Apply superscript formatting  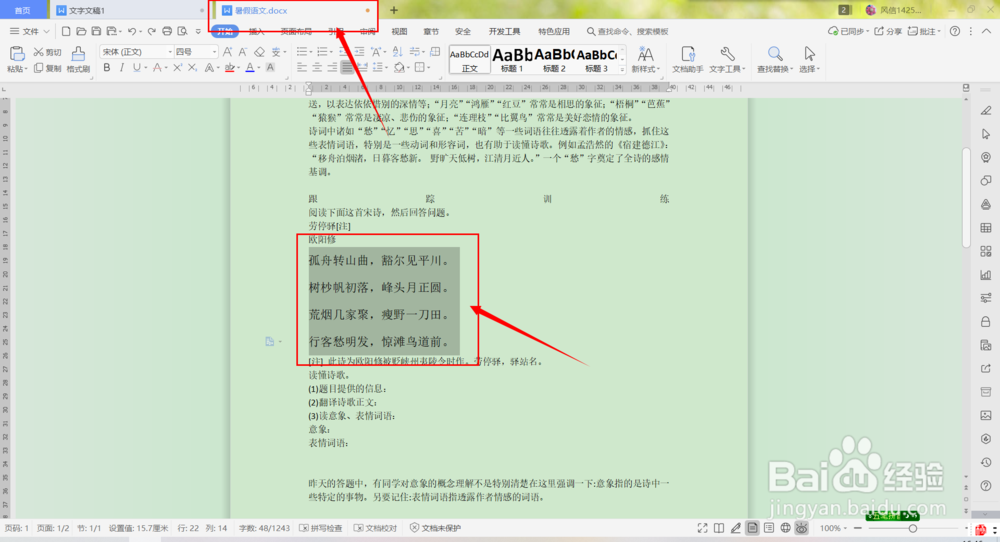click(x=177, y=68)
